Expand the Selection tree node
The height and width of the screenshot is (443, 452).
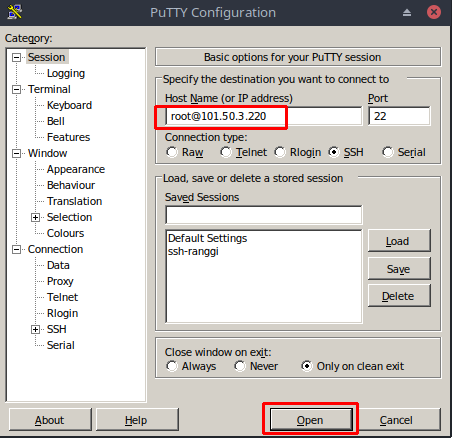[35, 217]
